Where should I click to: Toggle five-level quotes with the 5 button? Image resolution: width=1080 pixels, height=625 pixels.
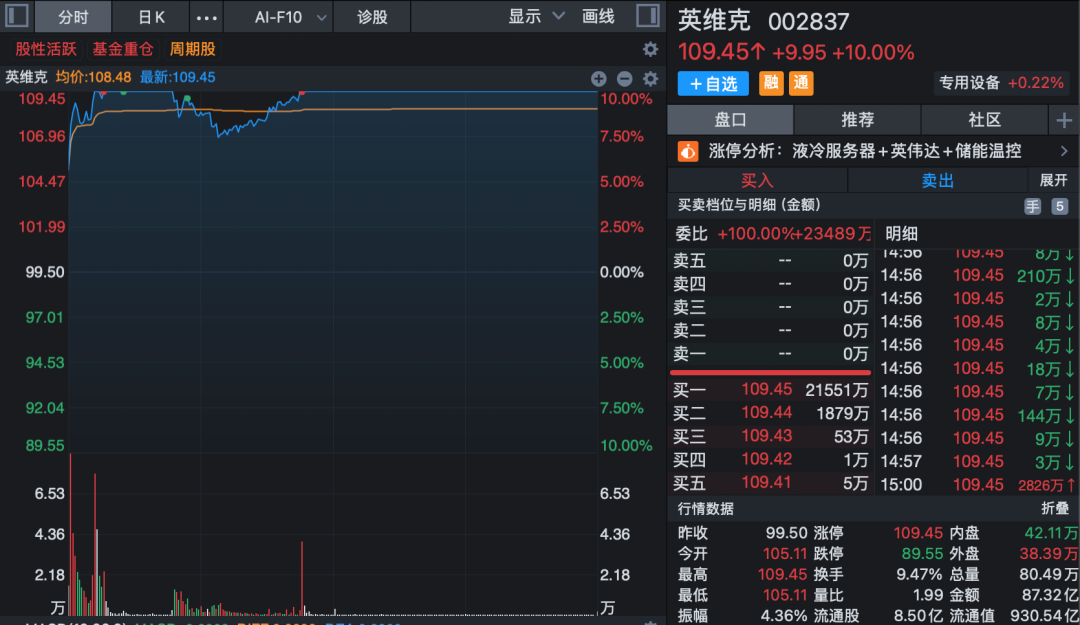tap(1059, 206)
